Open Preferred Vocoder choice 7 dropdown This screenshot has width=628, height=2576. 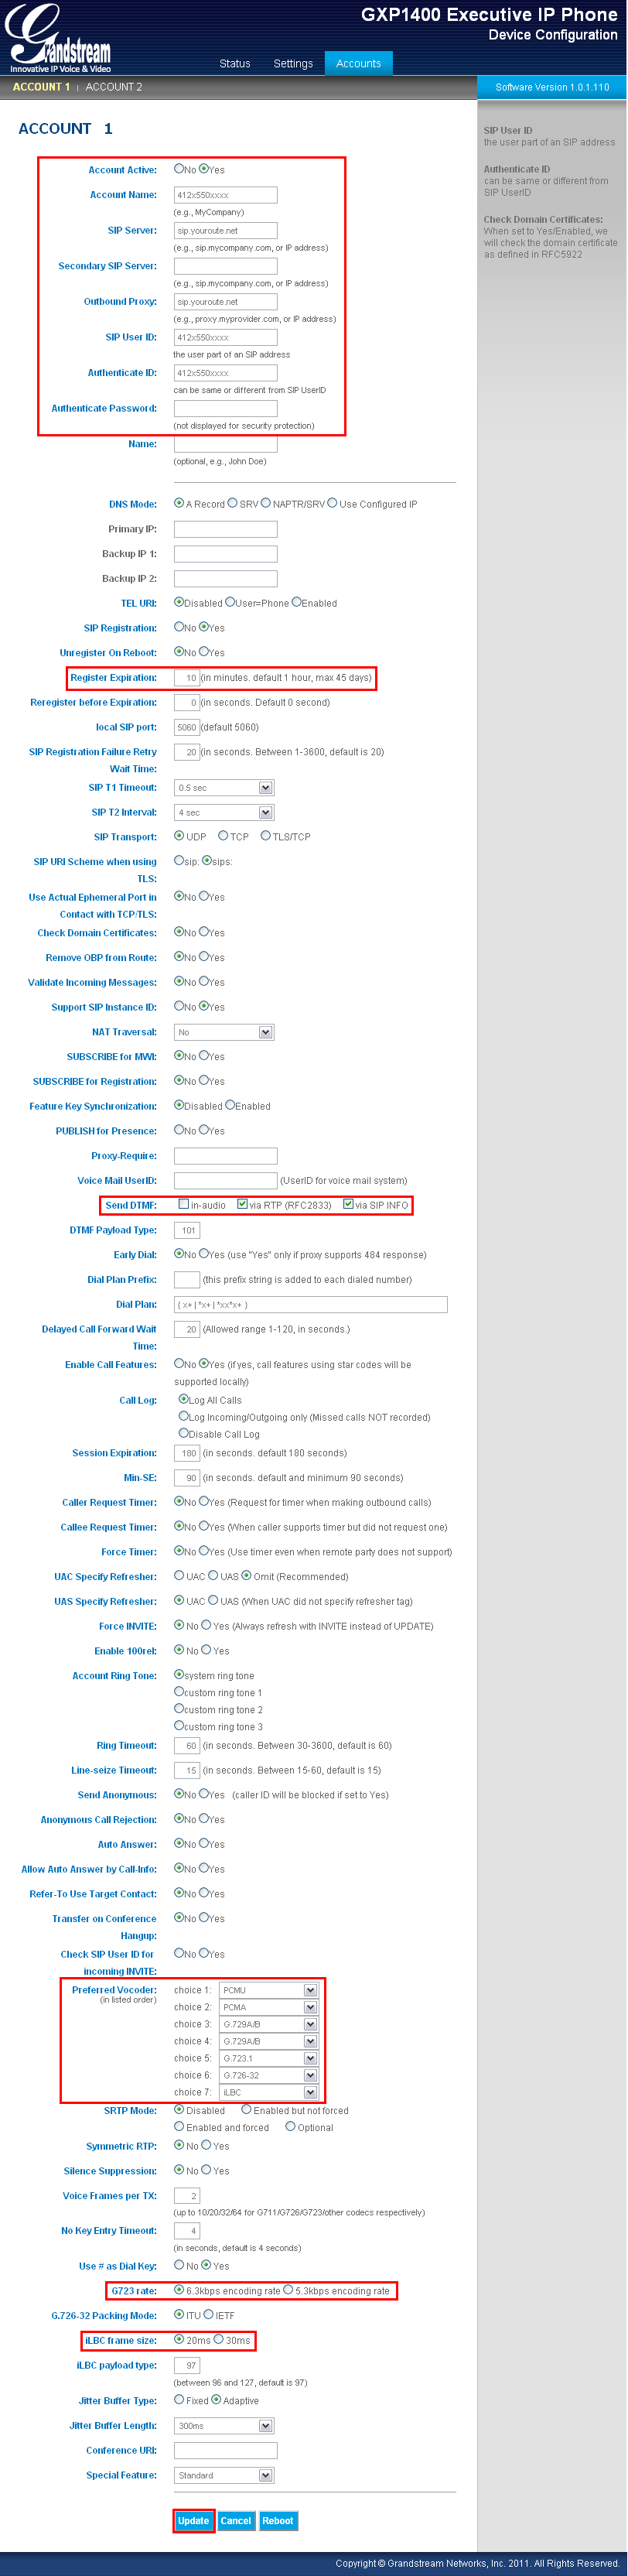click(269, 2092)
